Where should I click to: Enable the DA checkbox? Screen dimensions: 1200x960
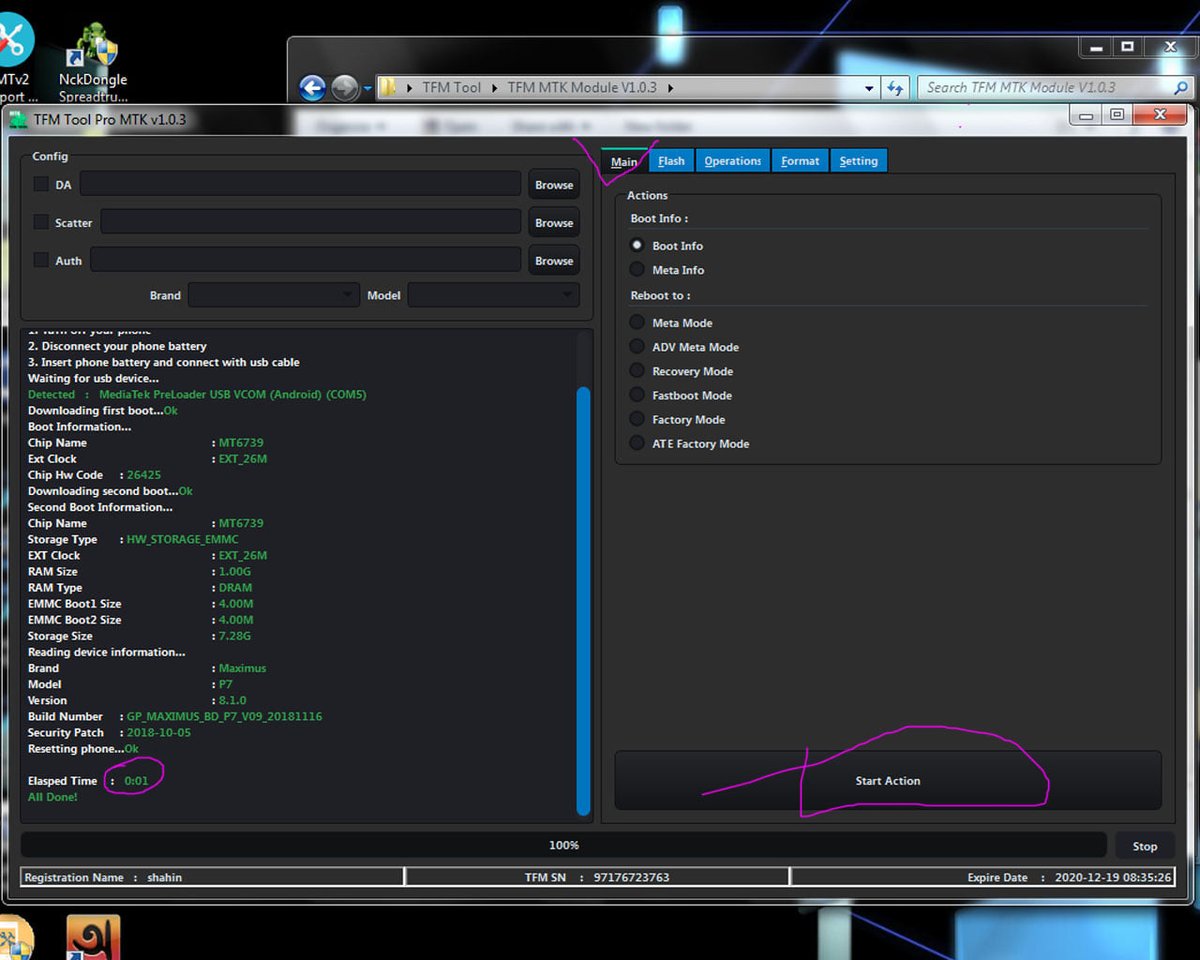[x=41, y=184]
